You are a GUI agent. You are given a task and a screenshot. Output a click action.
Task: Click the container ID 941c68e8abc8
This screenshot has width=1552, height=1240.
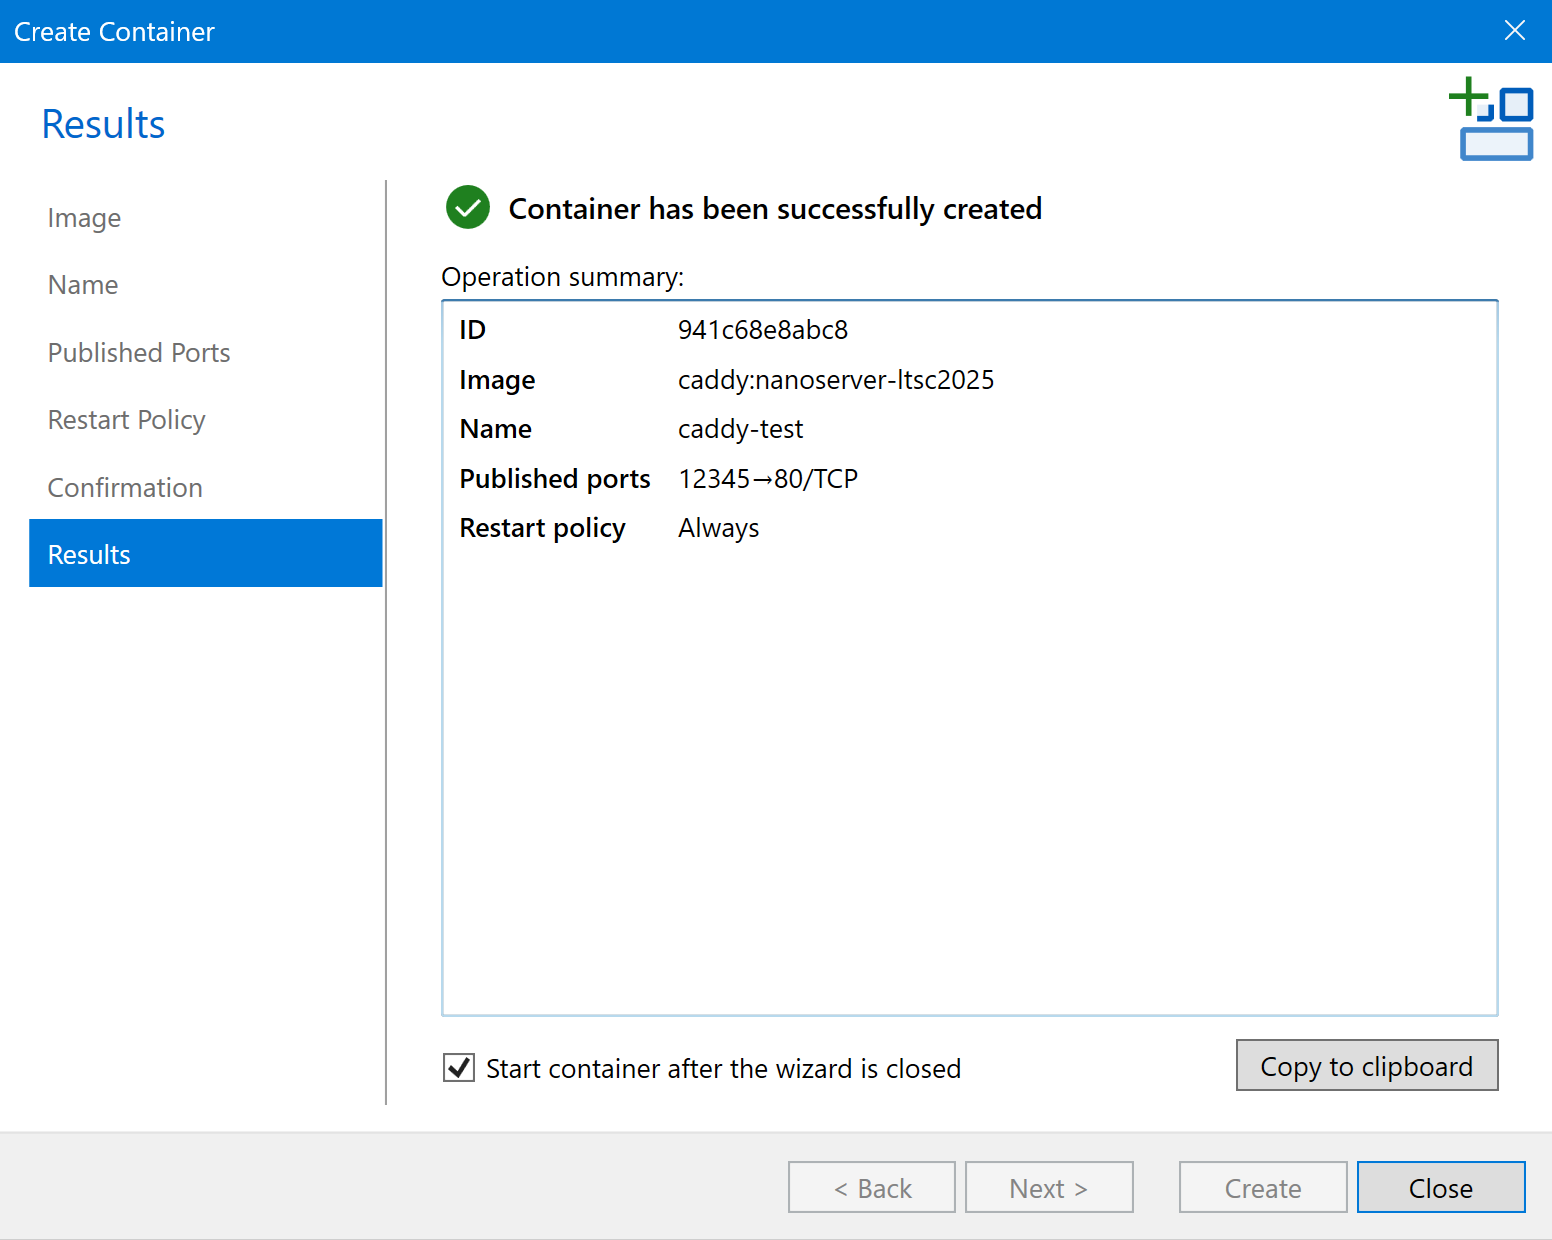pyautogui.click(x=762, y=330)
